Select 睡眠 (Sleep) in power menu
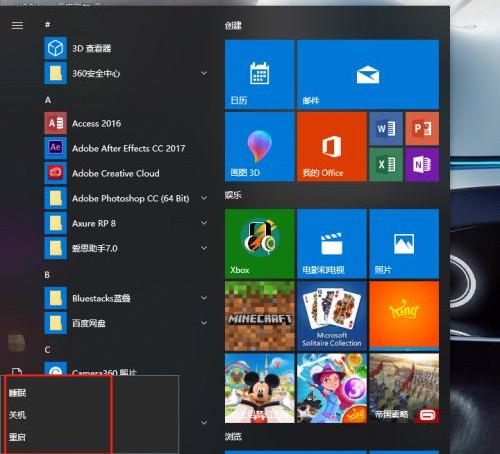The width and height of the screenshot is (500, 454). click(x=18, y=393)
